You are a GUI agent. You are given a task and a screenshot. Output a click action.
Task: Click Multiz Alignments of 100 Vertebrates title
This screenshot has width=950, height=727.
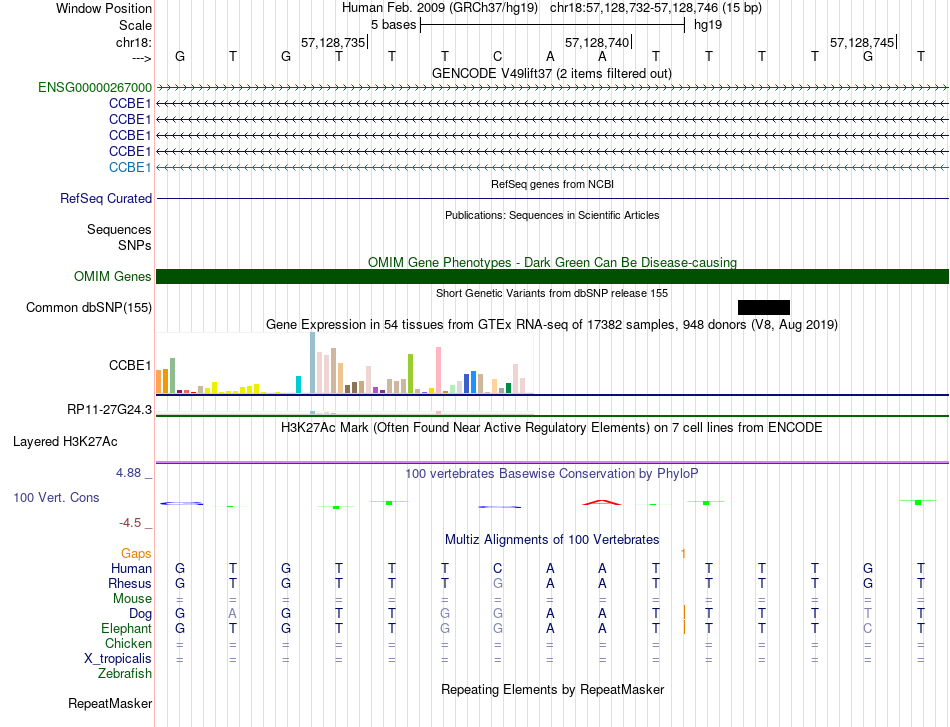(552, 539)
